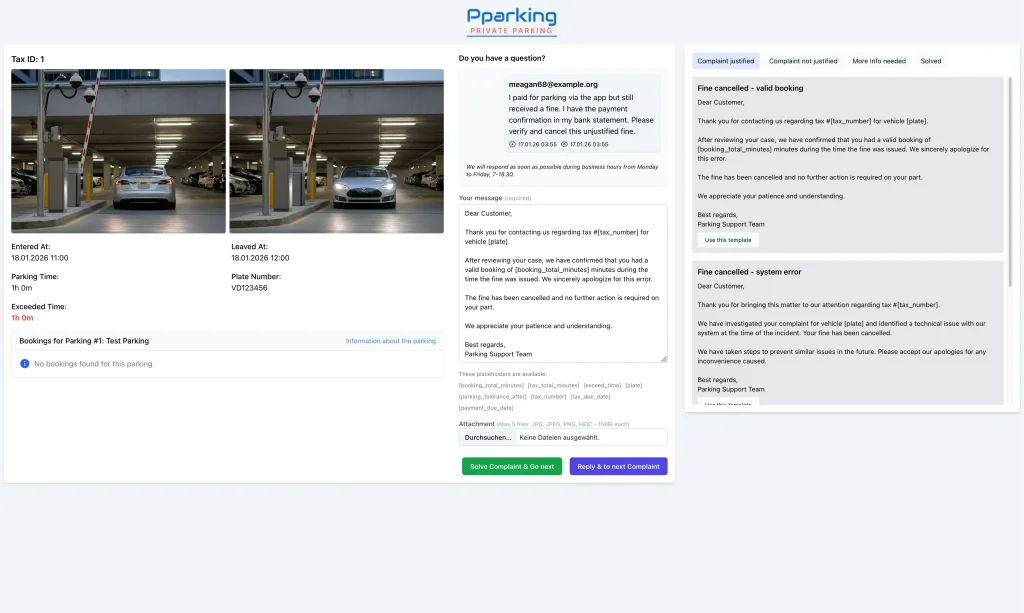Click the eye icon for message seen time
Screen dimensions: 1024x613
click(564, 145)
